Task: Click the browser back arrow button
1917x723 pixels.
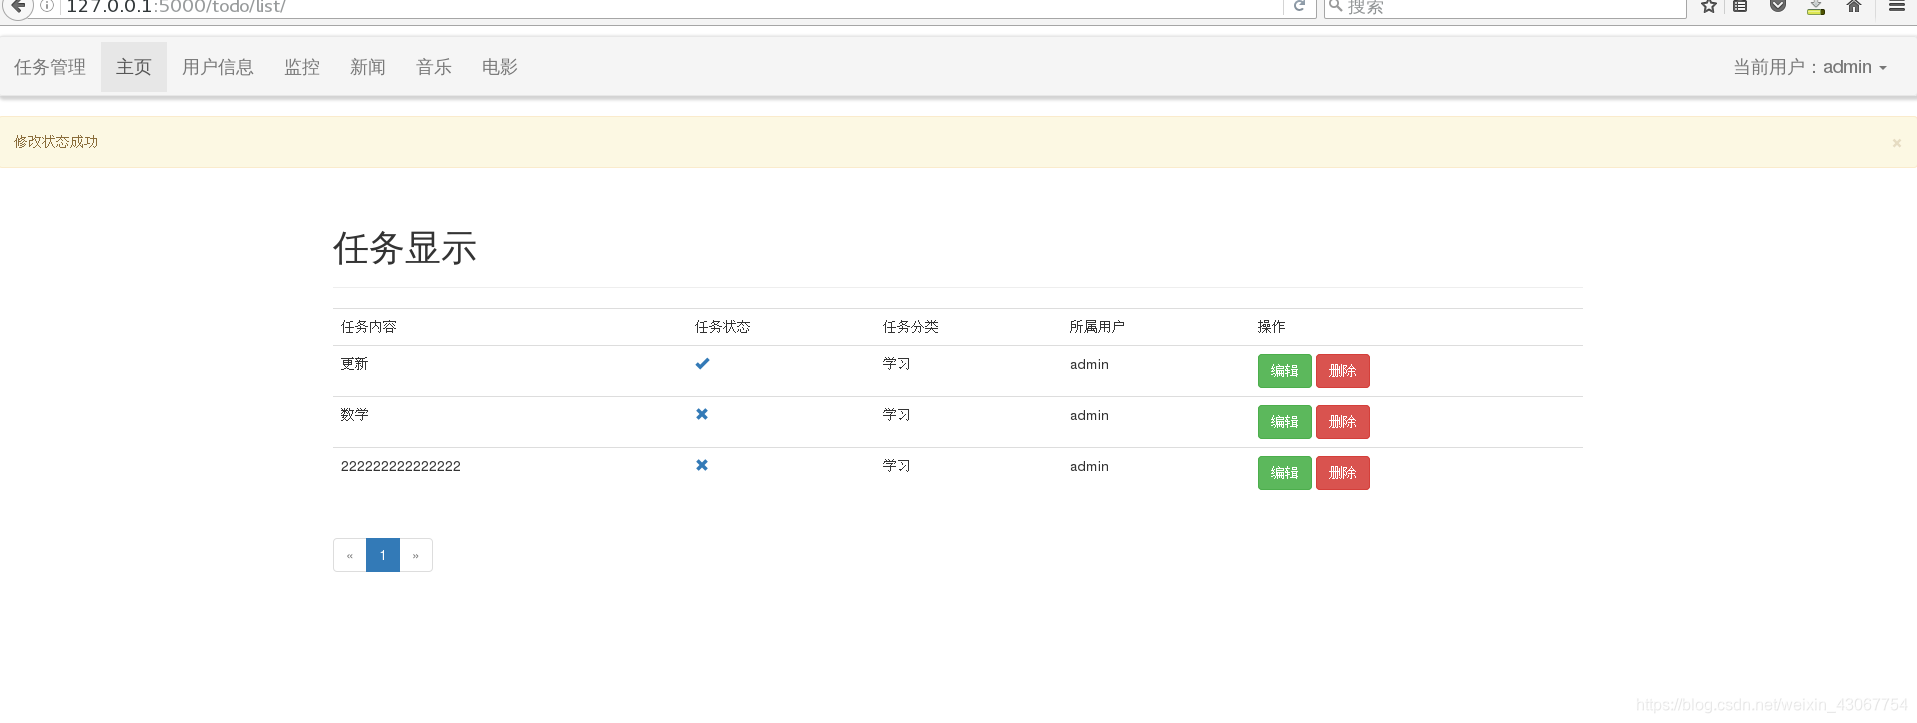Action: 17,6
